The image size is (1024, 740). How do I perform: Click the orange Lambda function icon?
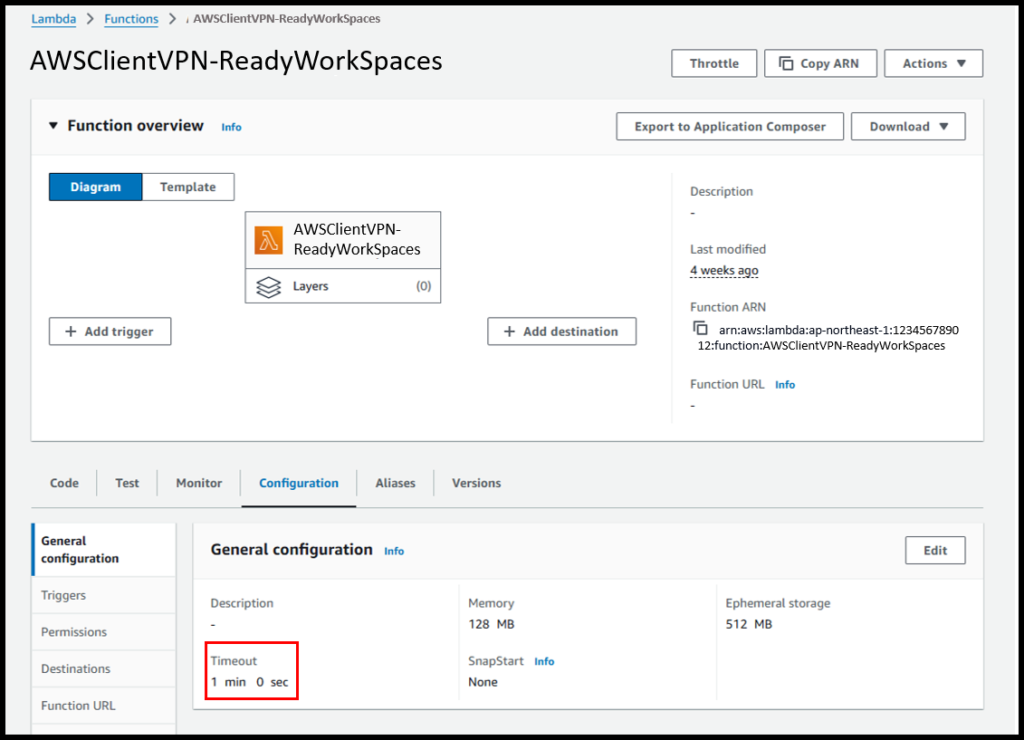[x=269, y=240]
